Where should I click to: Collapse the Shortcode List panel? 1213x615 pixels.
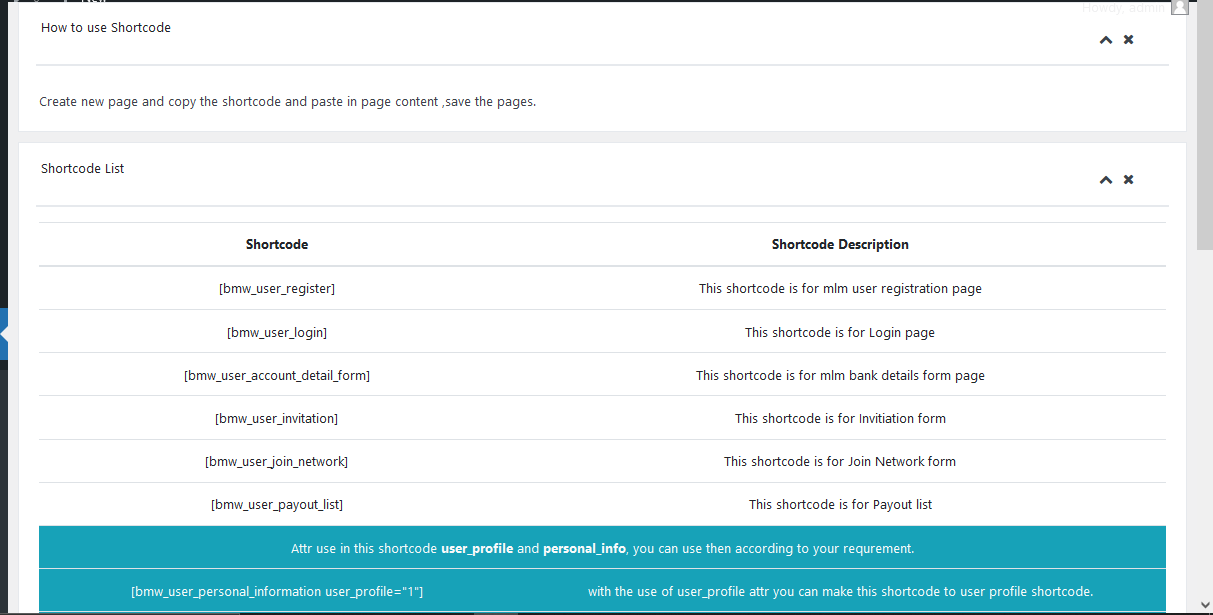coord(1105,180)
